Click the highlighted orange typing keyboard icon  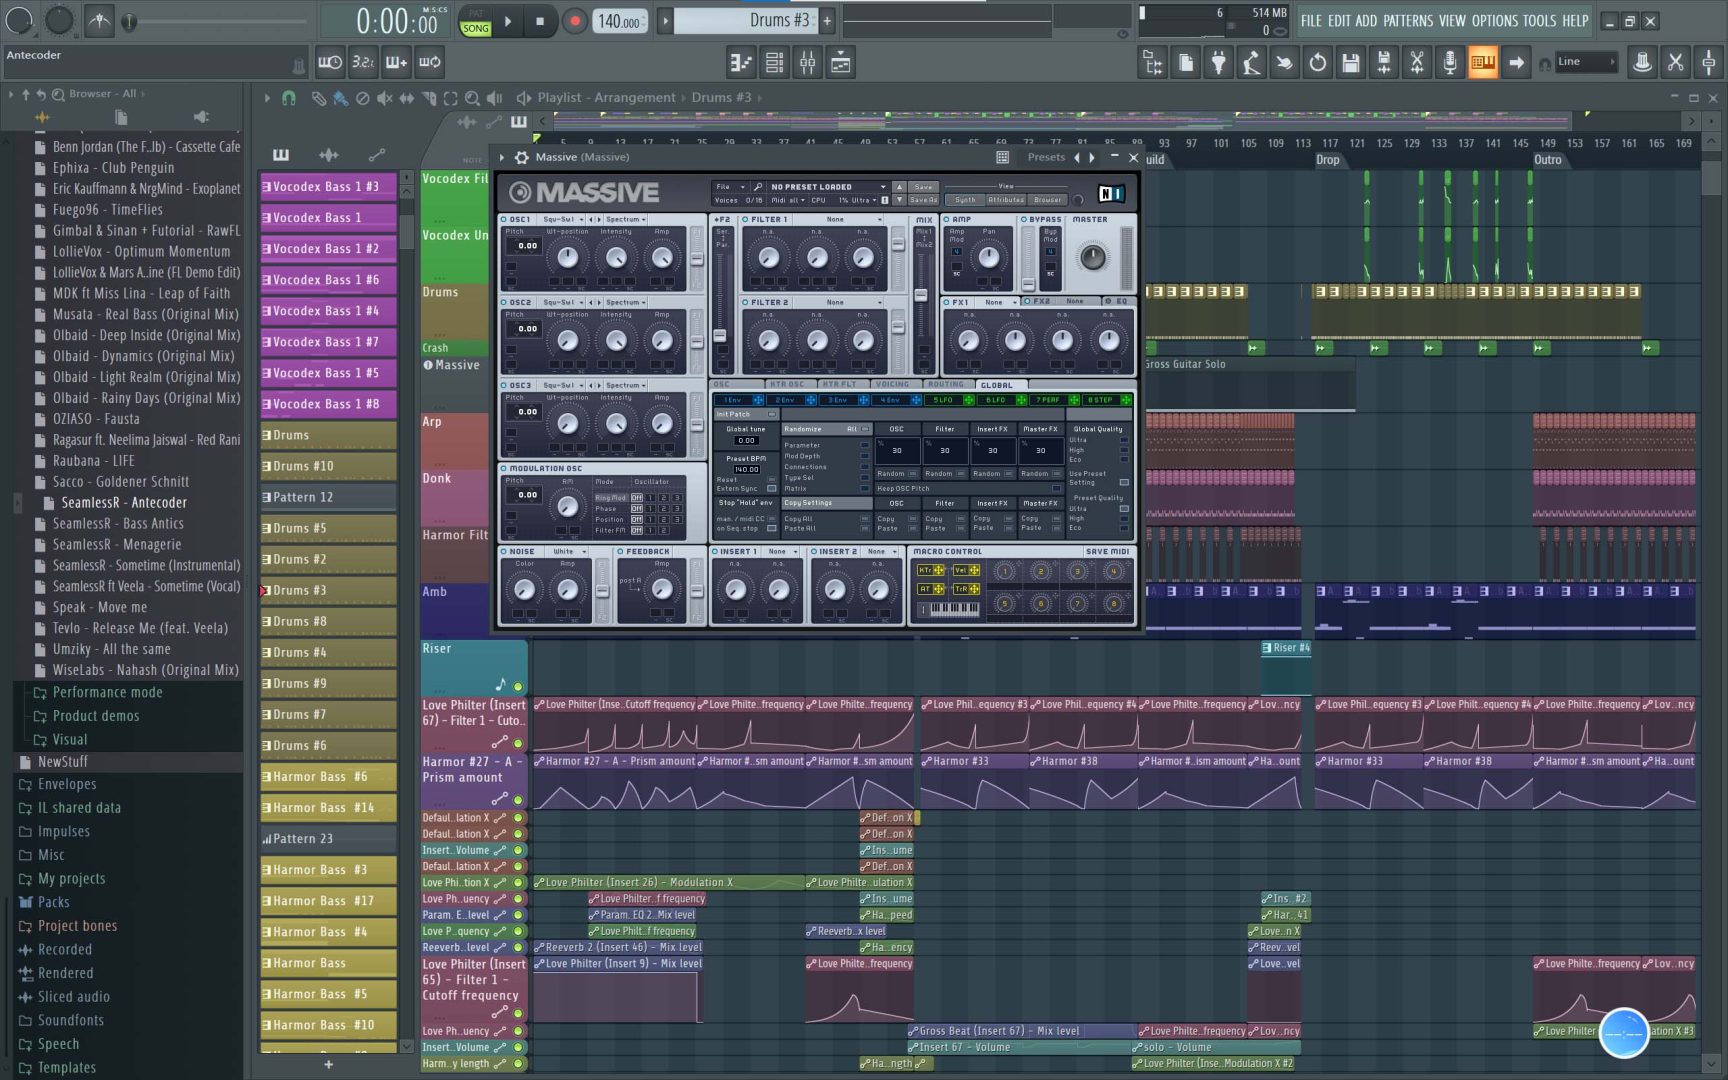tap(1482, 63)
